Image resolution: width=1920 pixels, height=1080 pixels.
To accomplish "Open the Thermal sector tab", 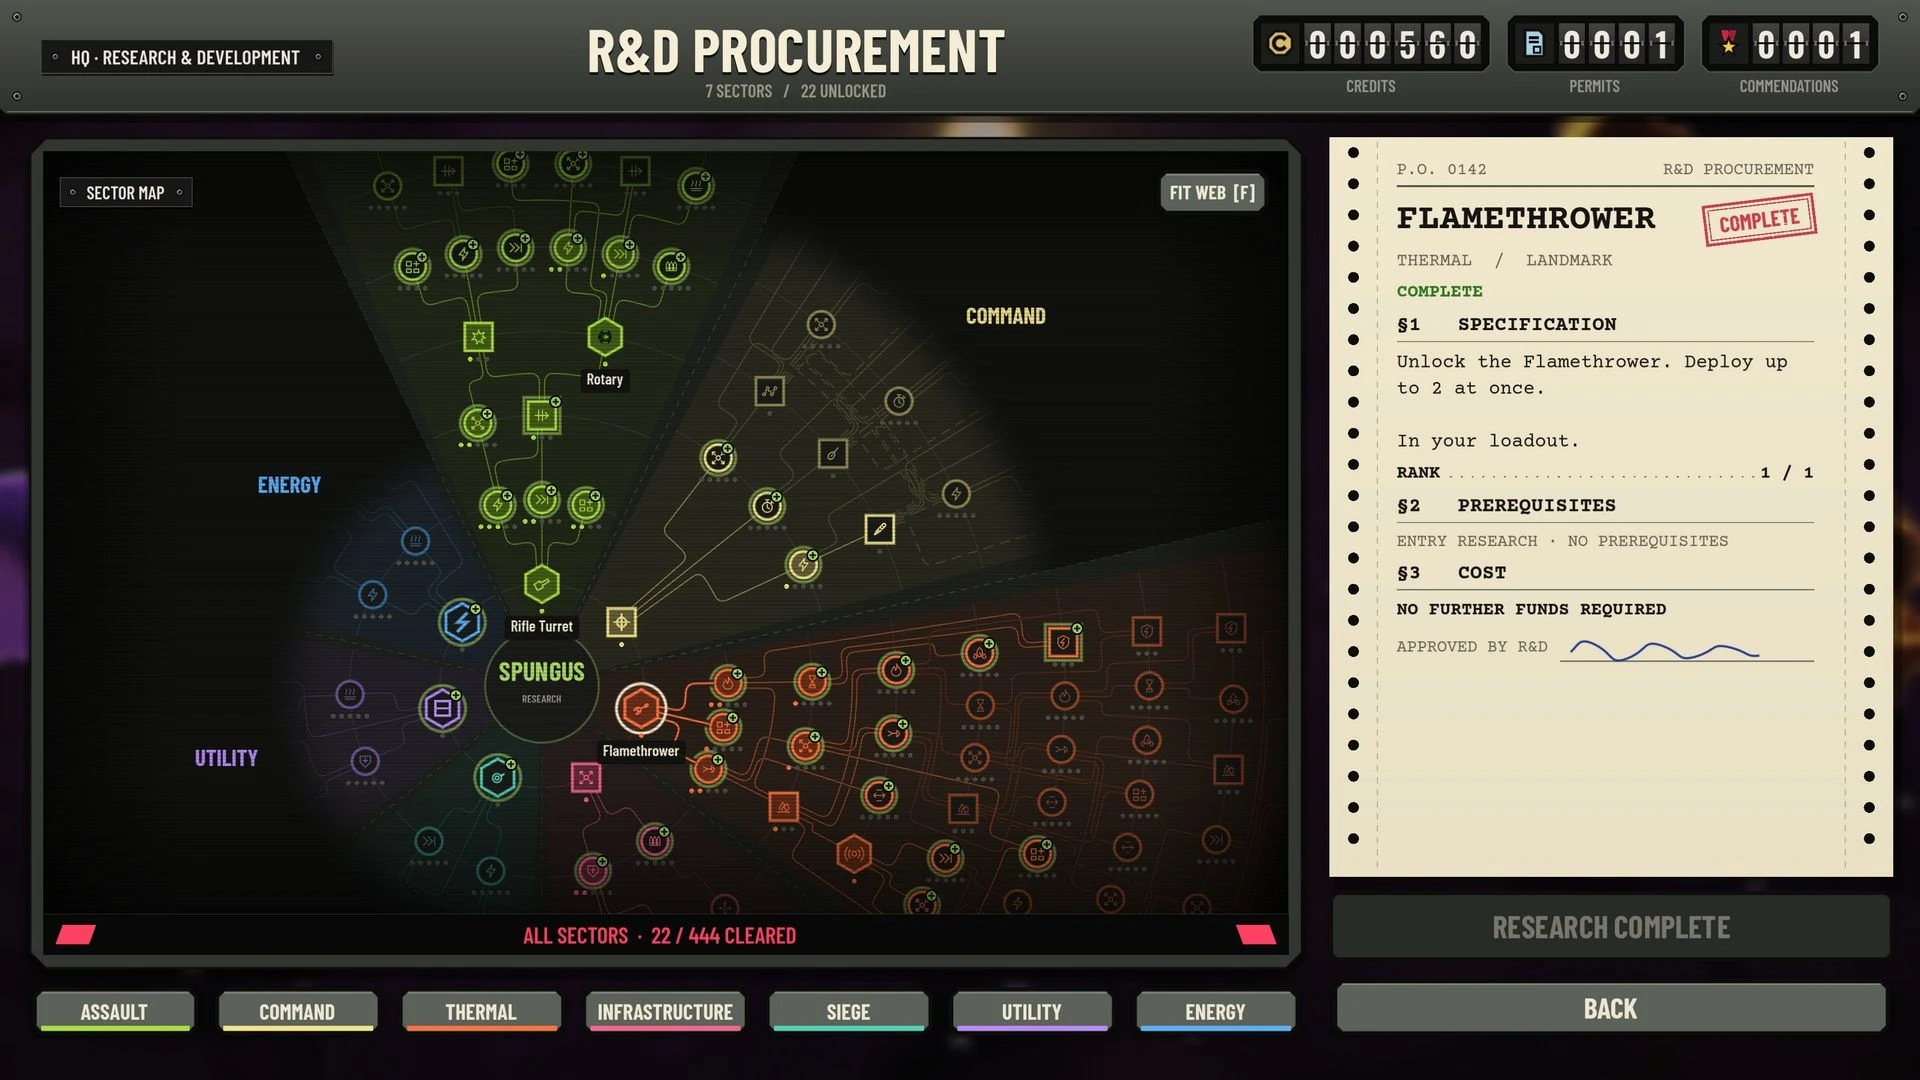I will point(481,1012).
